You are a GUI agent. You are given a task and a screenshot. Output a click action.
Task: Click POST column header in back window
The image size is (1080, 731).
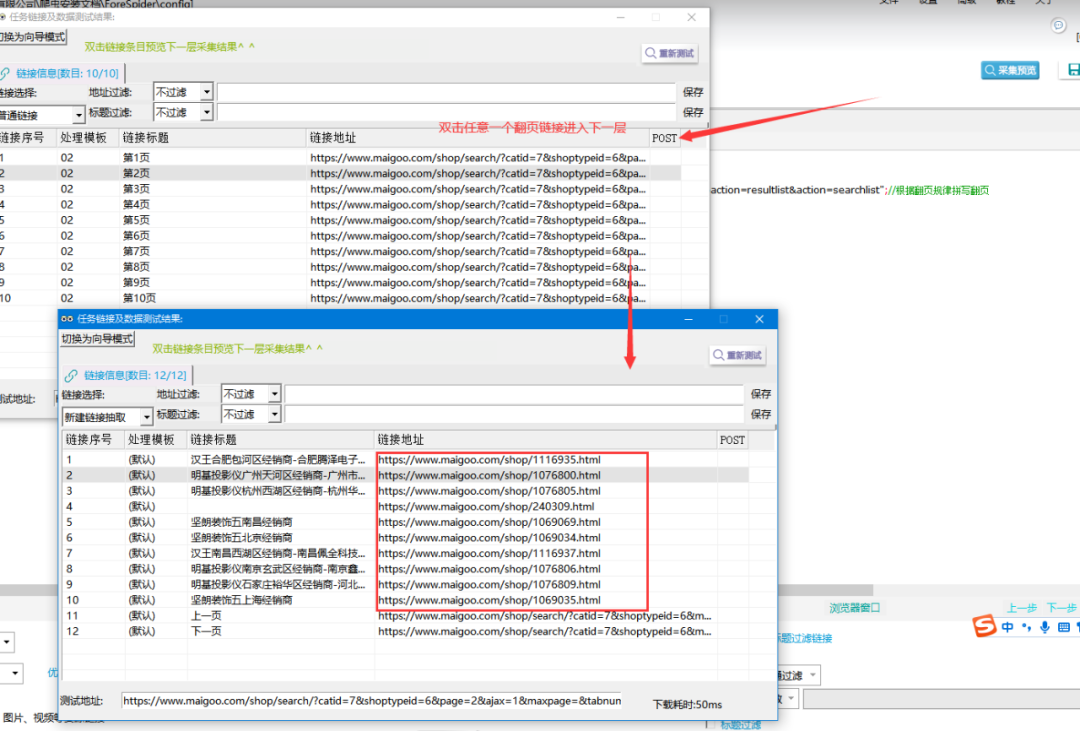(x=665, y=138)
